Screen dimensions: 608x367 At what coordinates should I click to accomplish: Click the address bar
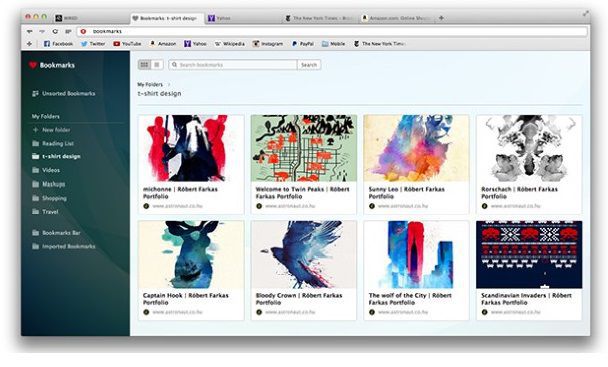pyautogui.click(x=332, y=31)
